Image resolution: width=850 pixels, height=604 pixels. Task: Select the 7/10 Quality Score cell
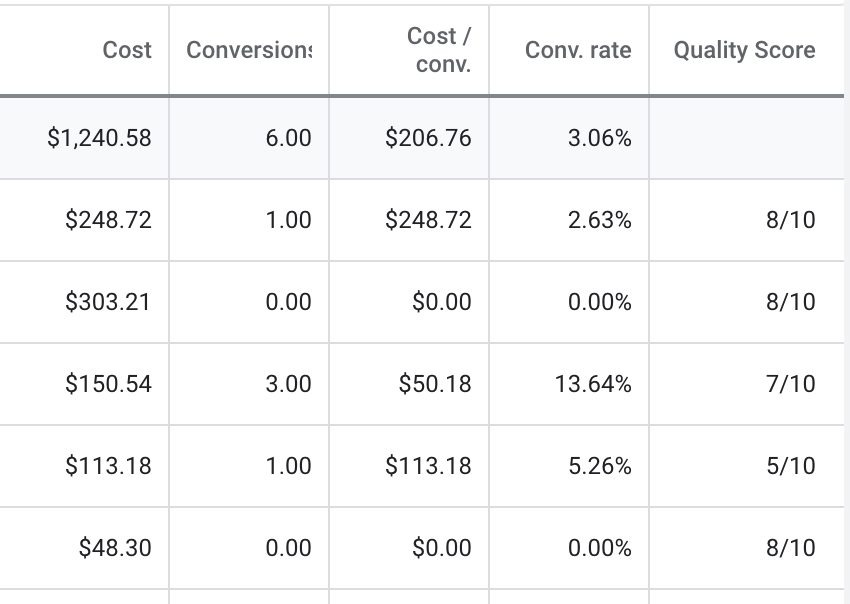790,384
